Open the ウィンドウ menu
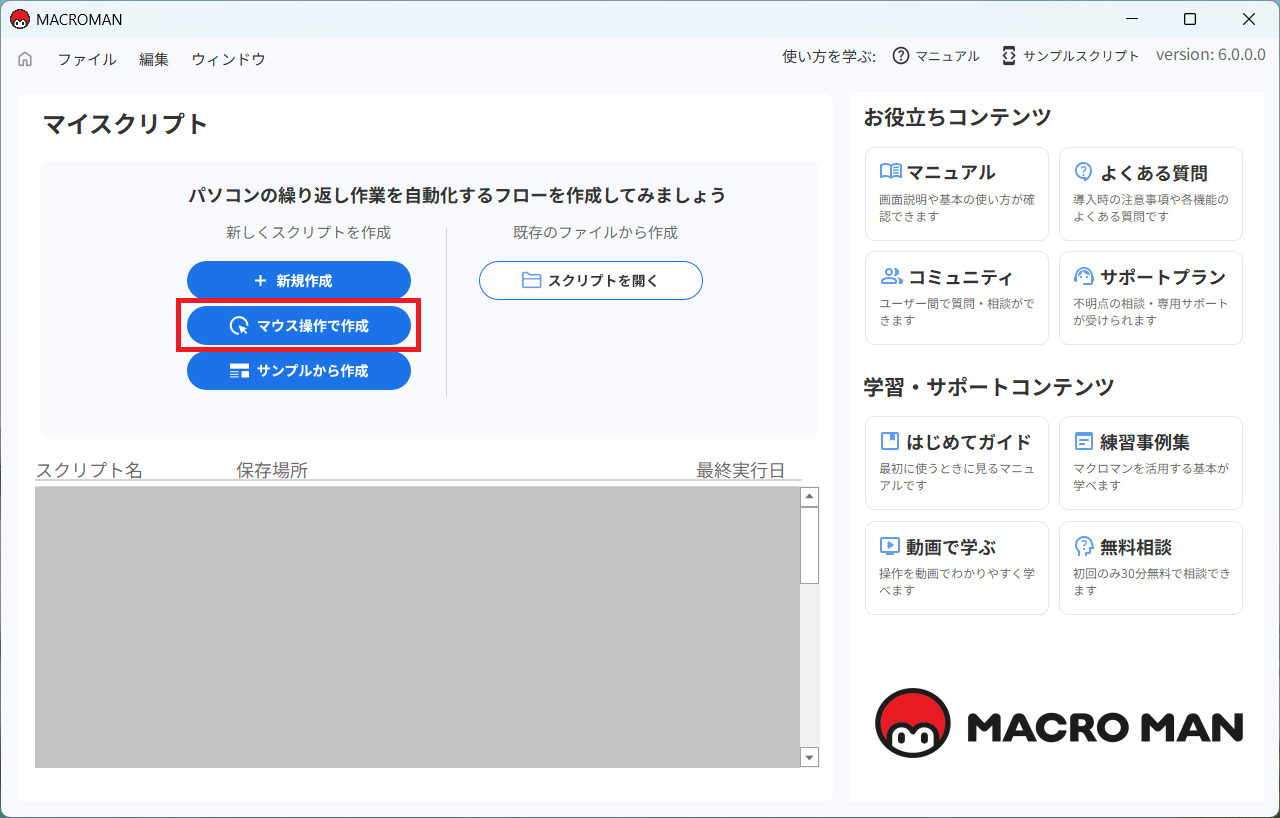Viewport: 1280px width, 818px height. click(229, 59)
